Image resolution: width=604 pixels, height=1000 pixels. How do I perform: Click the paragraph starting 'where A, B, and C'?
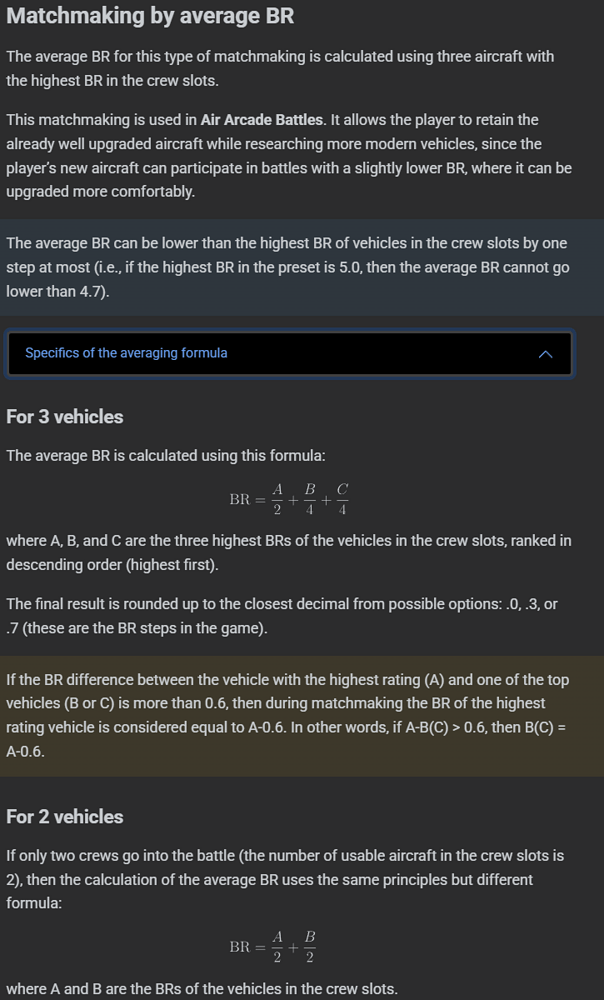tap(288, 553)
